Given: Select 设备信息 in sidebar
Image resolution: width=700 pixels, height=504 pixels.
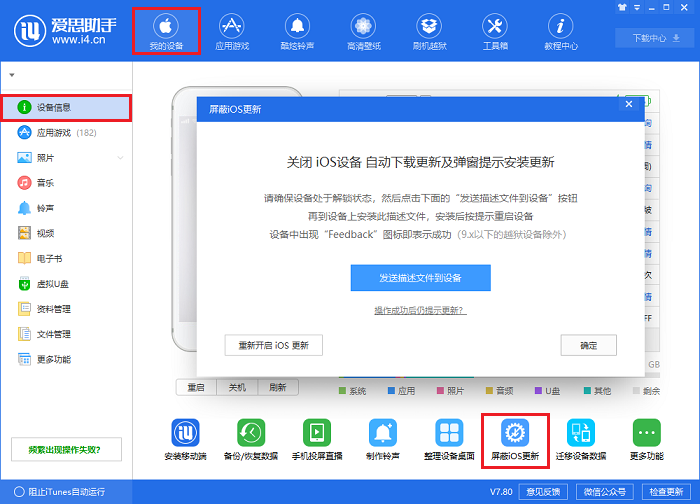Looking at the screenshot, I should tap(67, 108).
